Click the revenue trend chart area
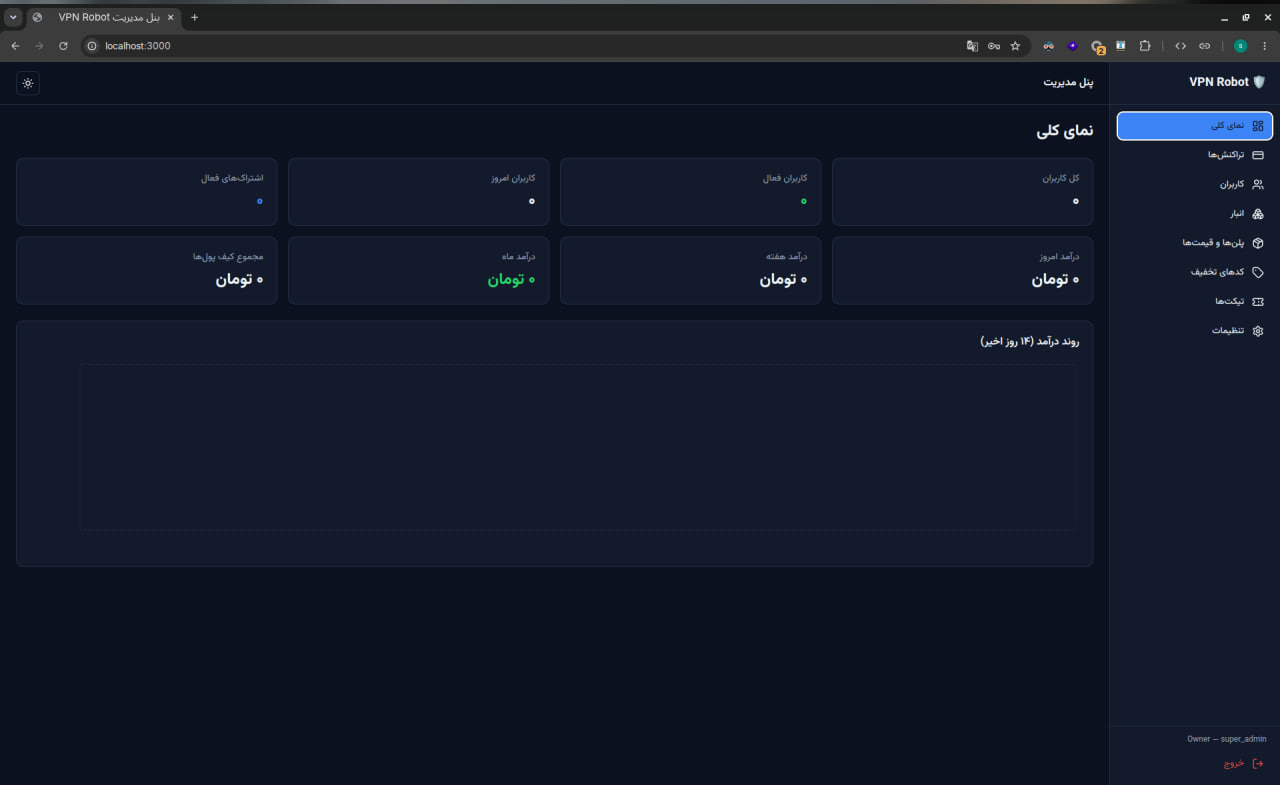1280x785 pixels. [578, 447]
